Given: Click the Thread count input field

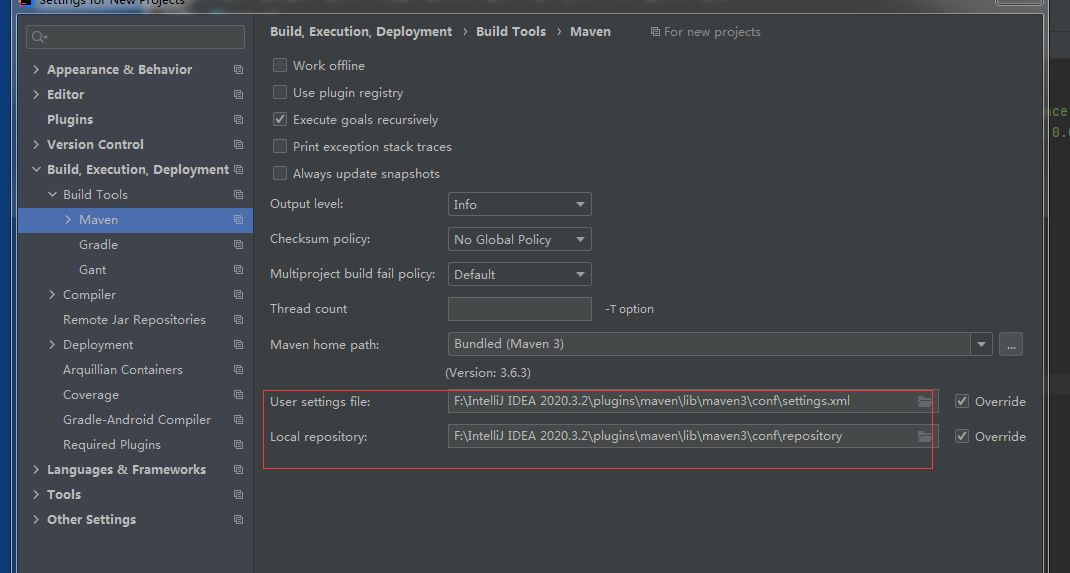Looking at the screenshot, I should [x=520, y=309].
